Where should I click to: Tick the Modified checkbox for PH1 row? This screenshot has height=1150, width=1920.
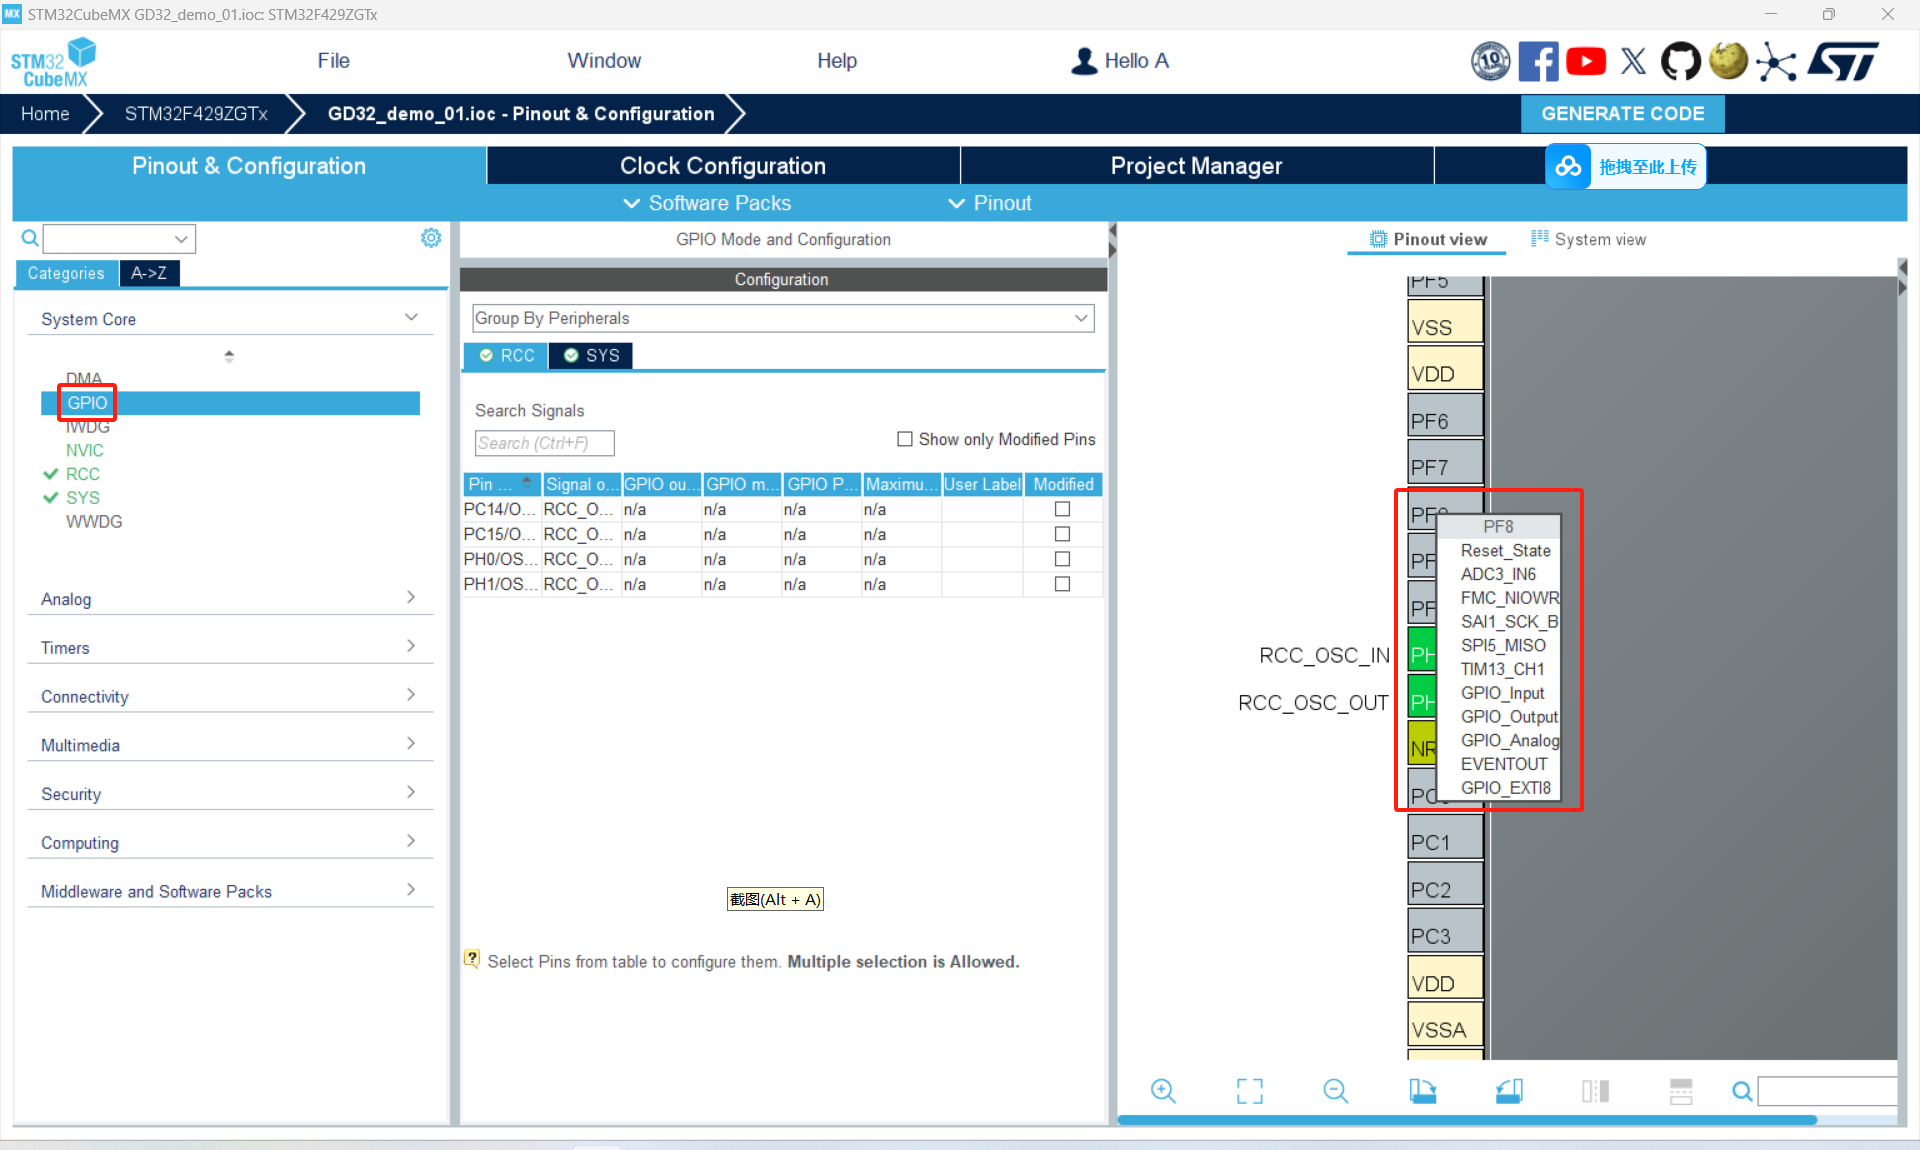[x=1062, y=584]
